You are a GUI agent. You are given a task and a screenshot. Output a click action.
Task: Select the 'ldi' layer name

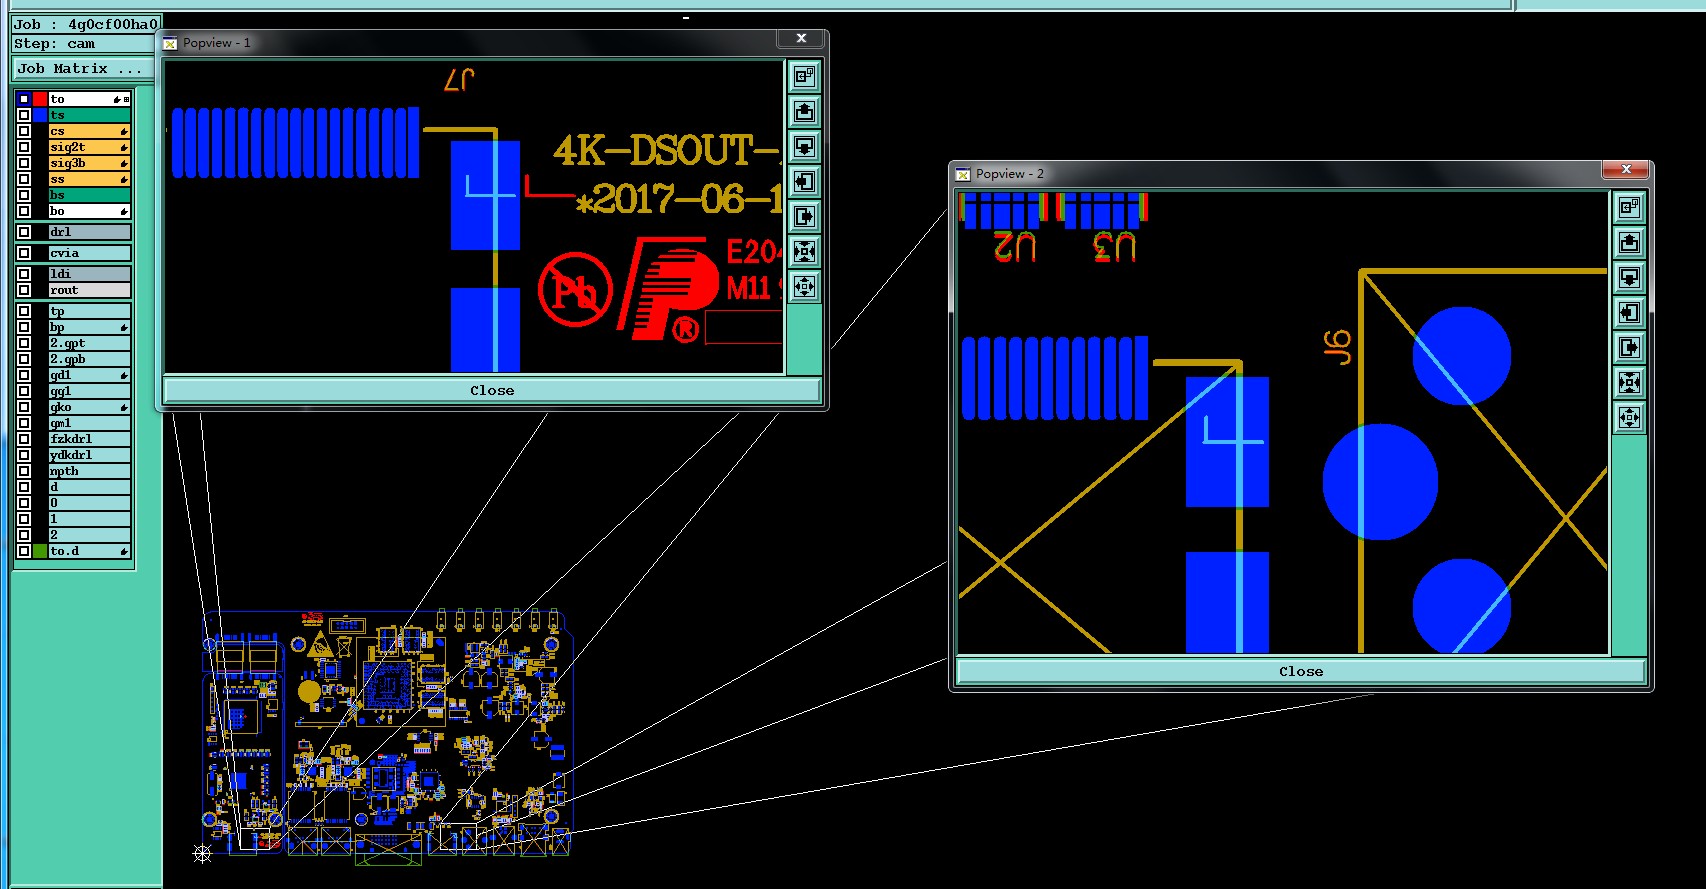(90, 274)
